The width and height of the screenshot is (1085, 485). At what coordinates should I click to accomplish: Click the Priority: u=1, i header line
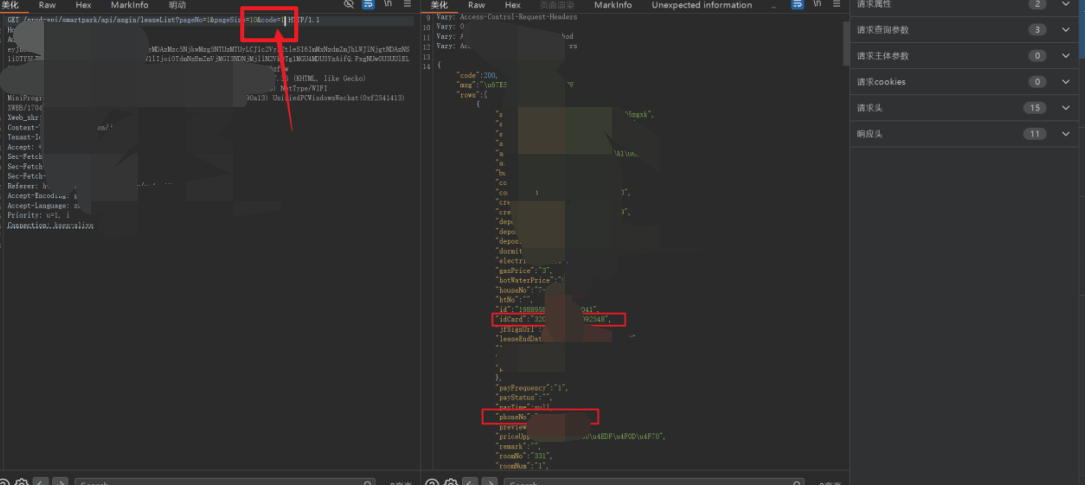click(x=39, y=215)
